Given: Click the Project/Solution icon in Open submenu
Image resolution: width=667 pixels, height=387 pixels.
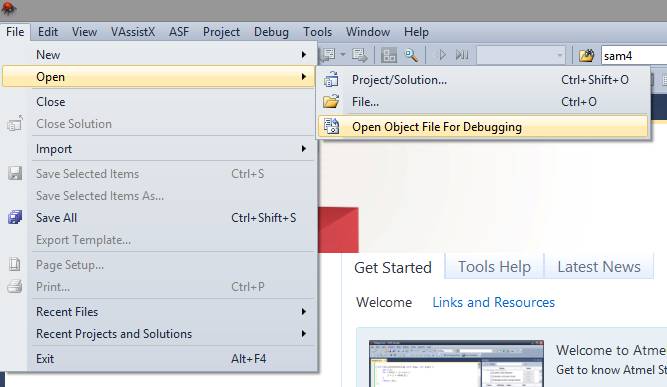Looking at the screenshot, I should (x=331, y=79).
